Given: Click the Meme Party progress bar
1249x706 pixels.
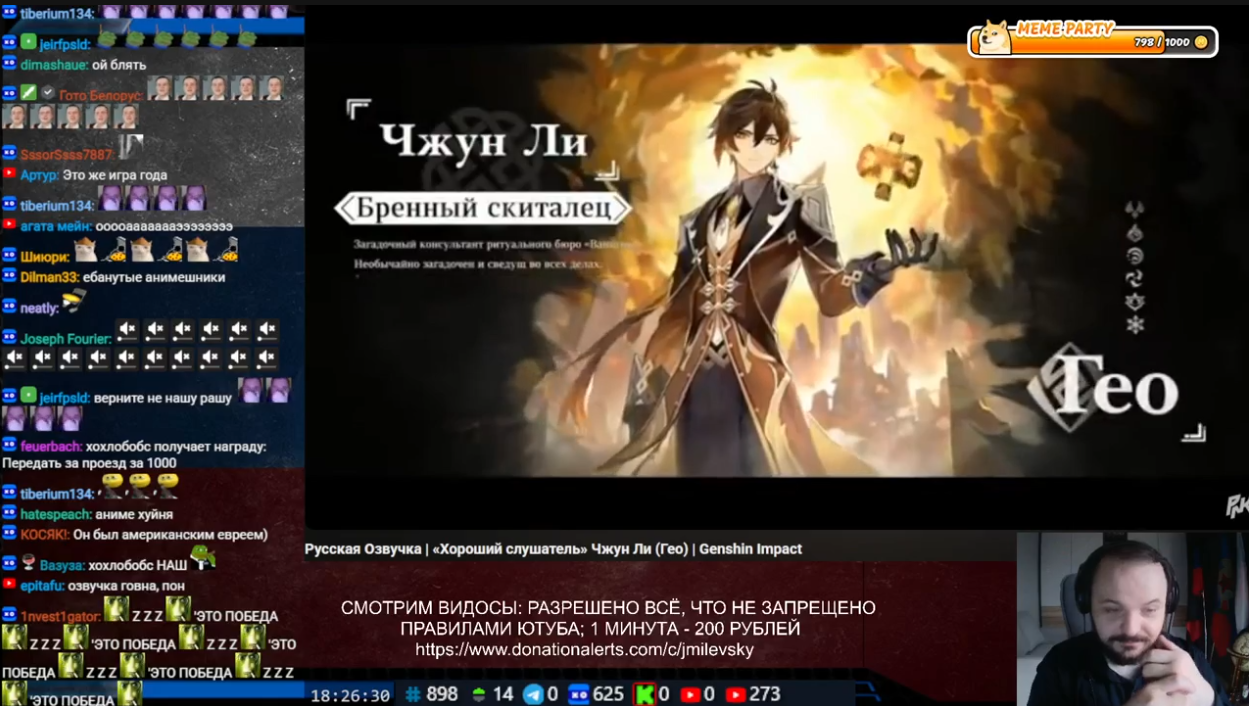Looking at the screenshot, I should click(x=1093, y=42).
